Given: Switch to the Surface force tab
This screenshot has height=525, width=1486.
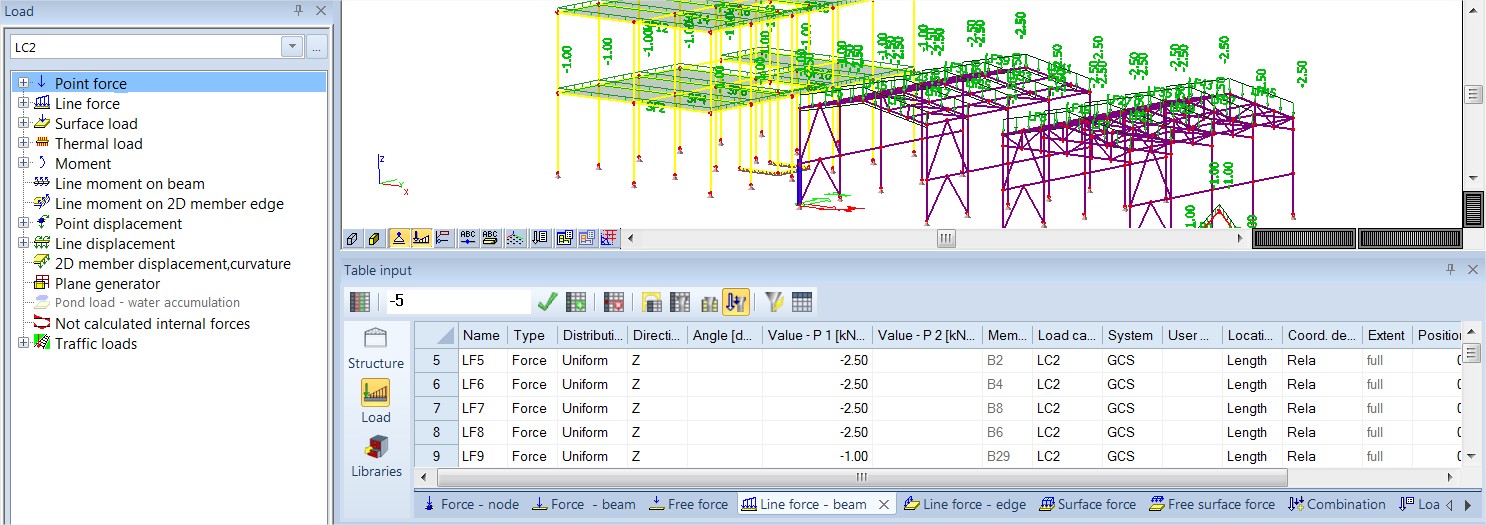Looking at the screenshot, I should click(1086, 505).
